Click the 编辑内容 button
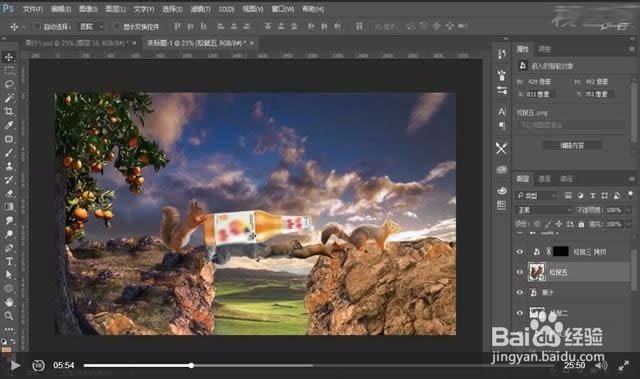Viewport: 640px width, 379px height. click(572, 145)
